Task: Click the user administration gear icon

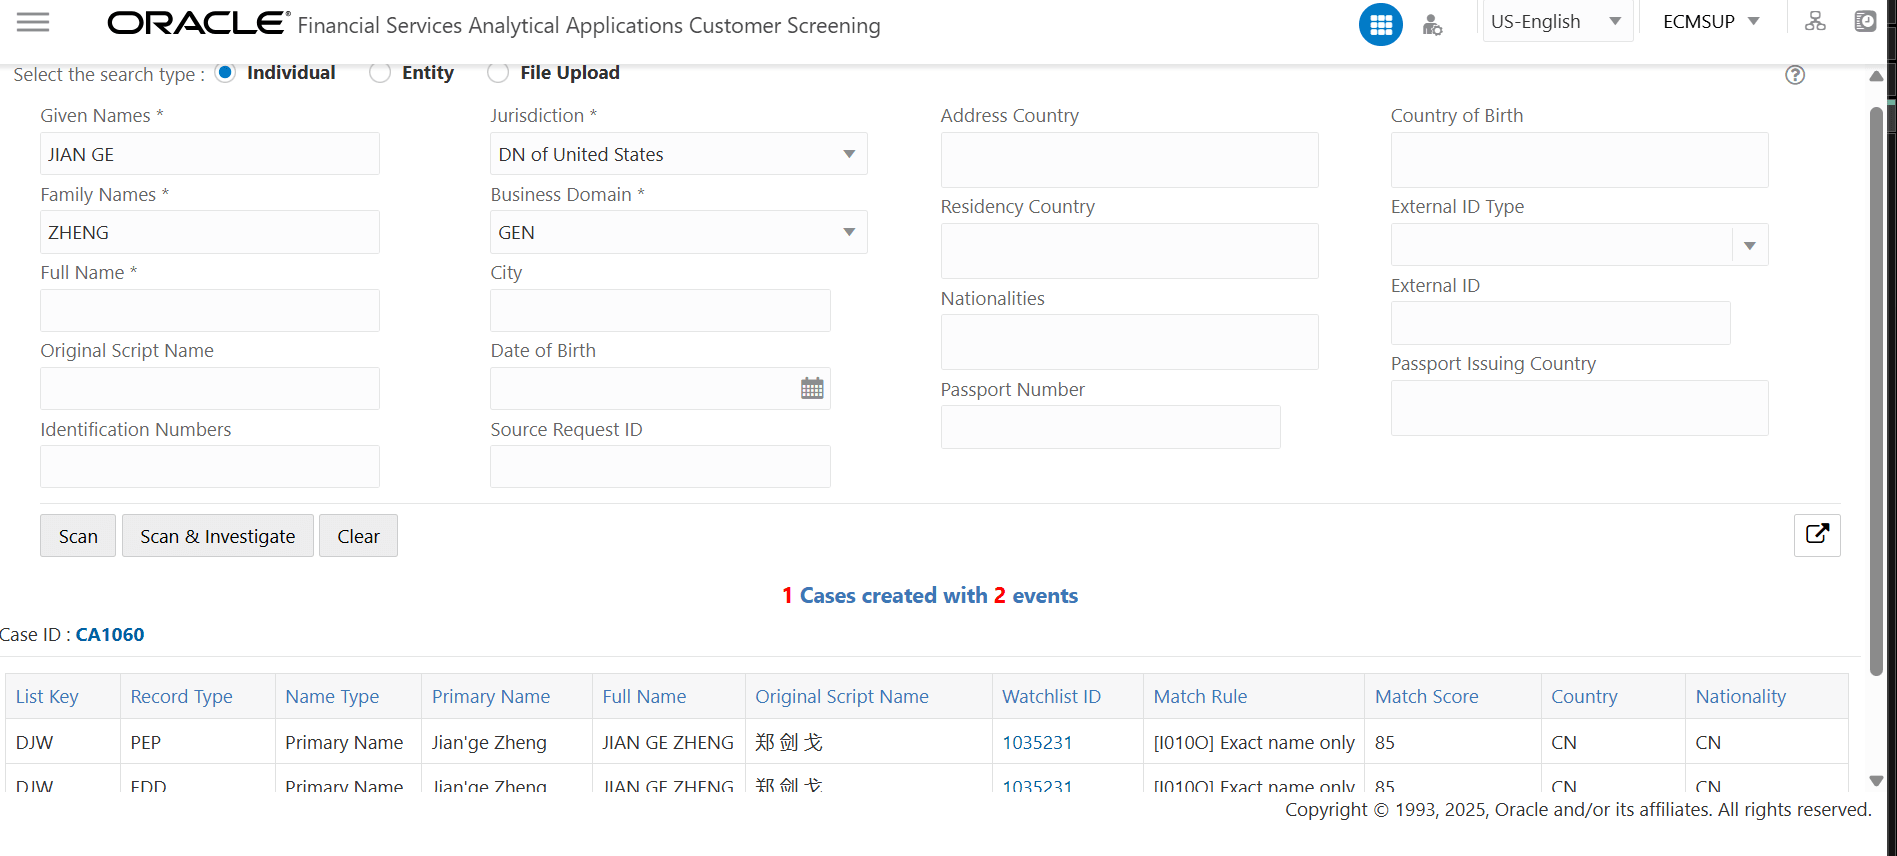Action: [1432, 25]
